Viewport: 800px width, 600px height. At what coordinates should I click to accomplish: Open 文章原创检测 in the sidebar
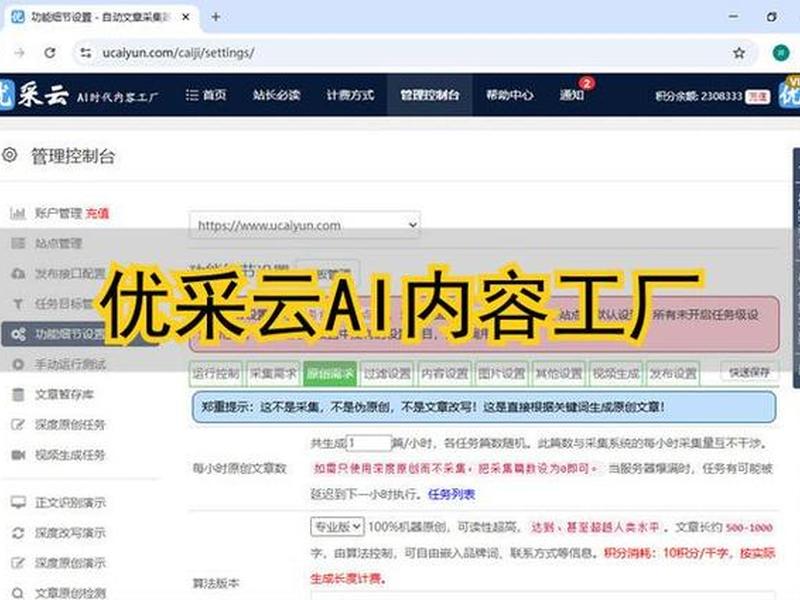[x=70, y=593]
